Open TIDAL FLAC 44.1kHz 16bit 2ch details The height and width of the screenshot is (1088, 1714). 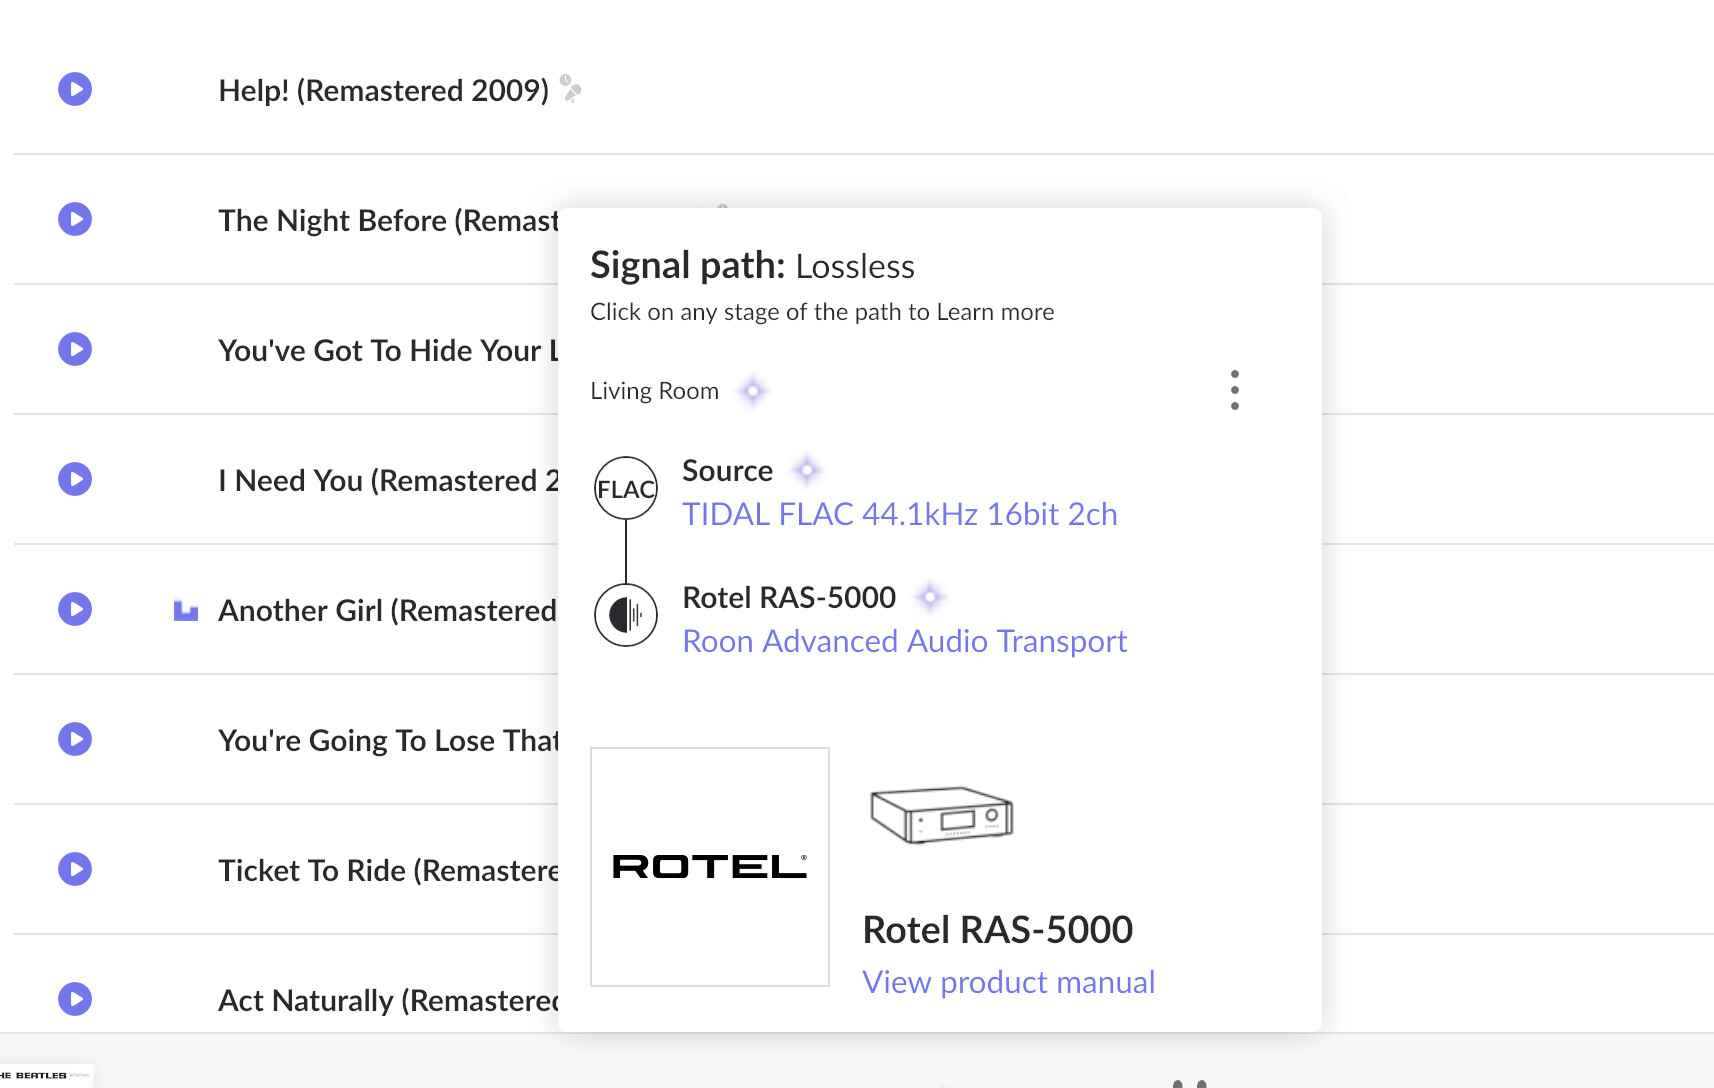click(899, 514)
